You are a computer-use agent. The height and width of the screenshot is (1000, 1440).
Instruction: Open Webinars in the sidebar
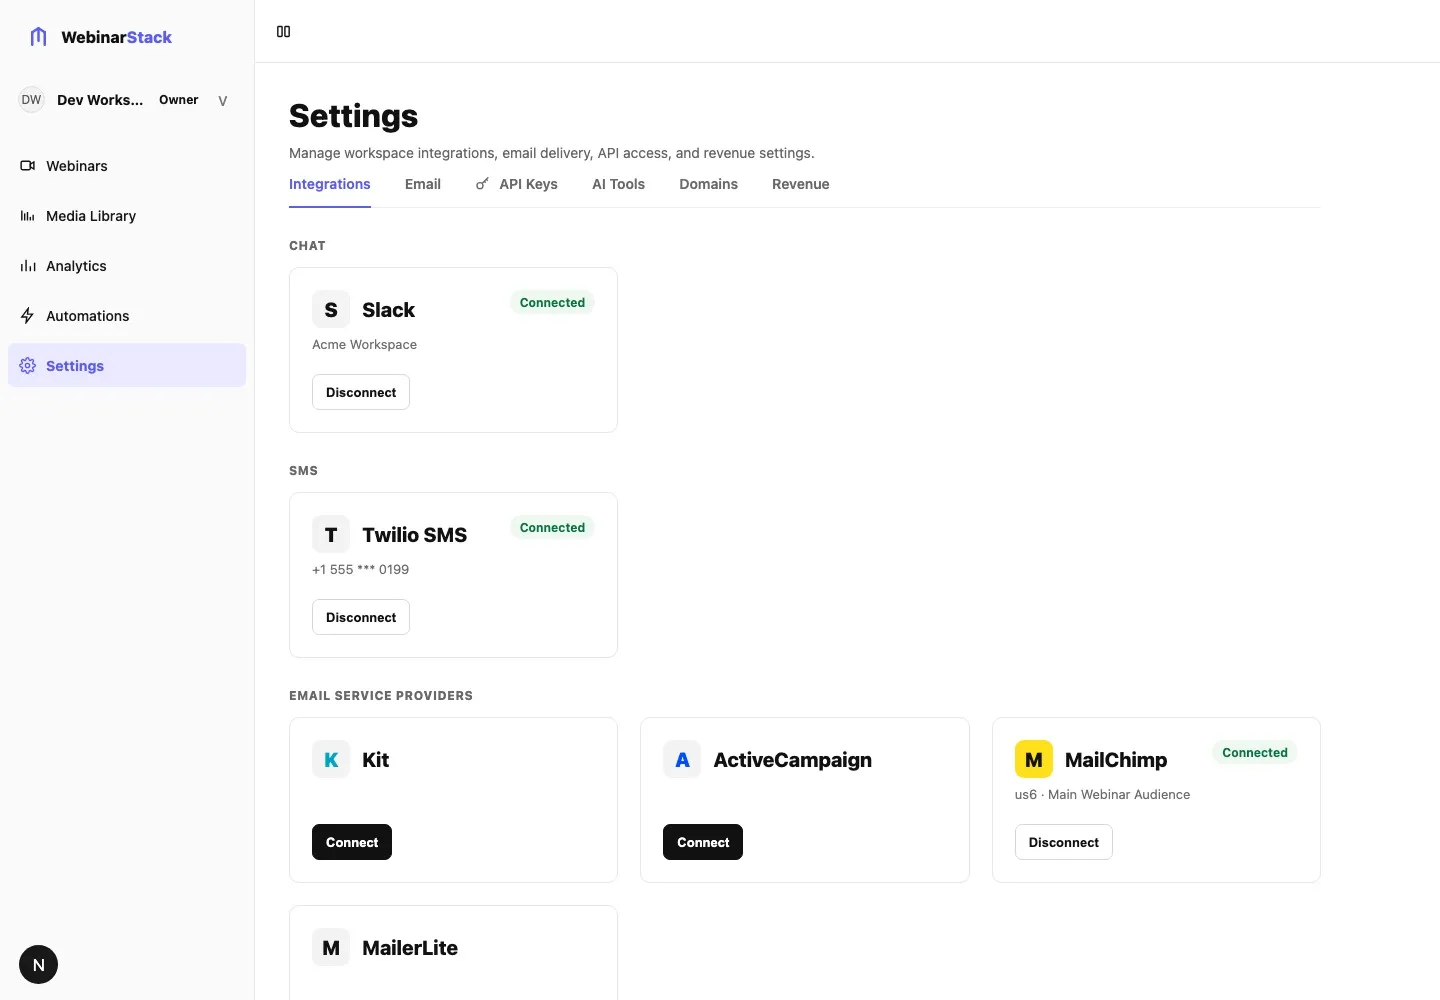tap(127, 166)
